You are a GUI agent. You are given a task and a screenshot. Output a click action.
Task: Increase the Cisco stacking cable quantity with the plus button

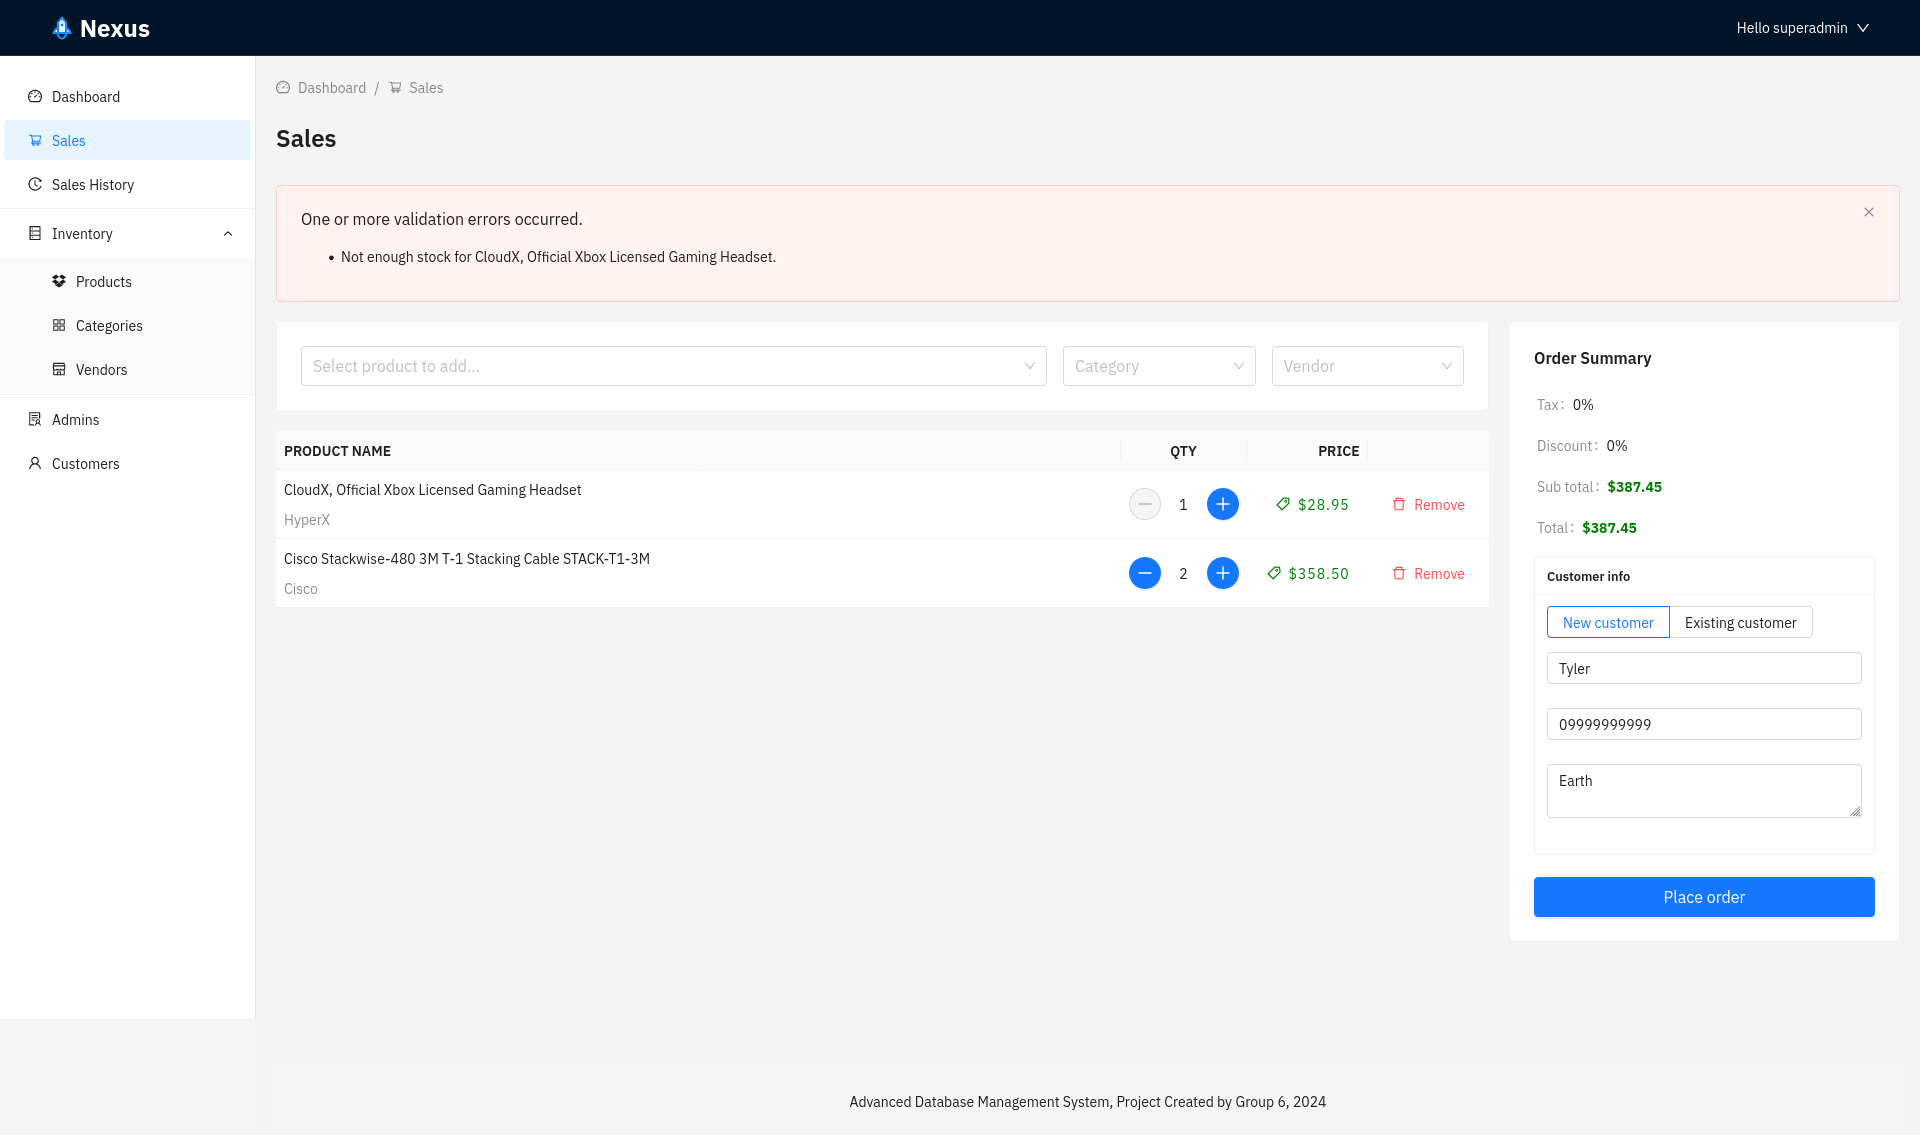tap(1222, 573)
